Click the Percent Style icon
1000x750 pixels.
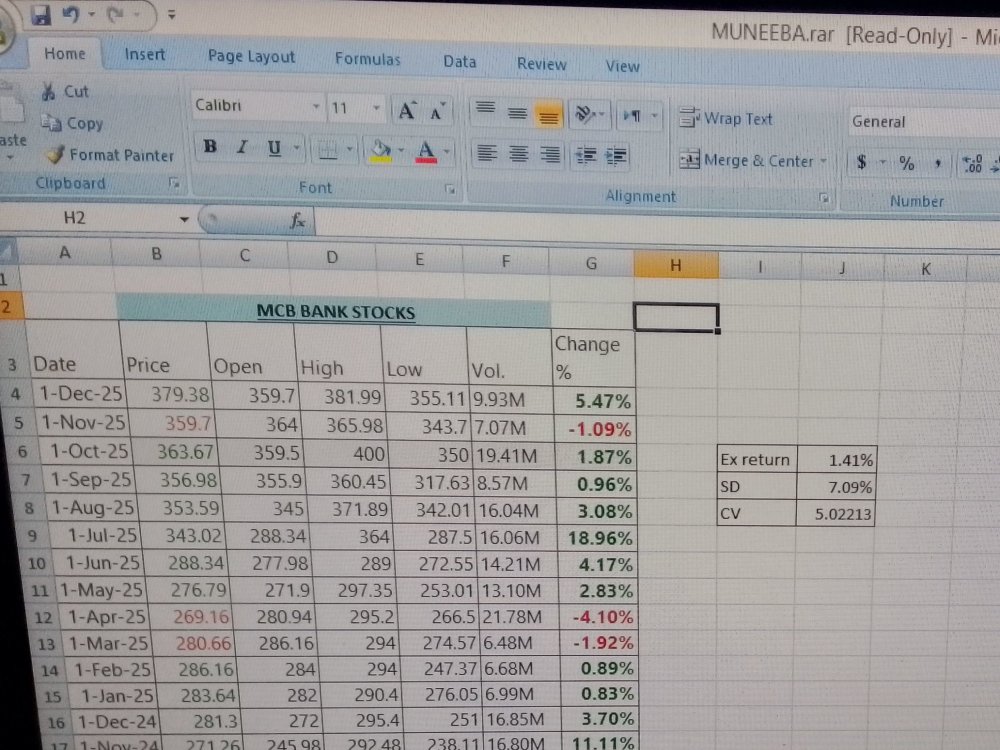pos(906,164)
